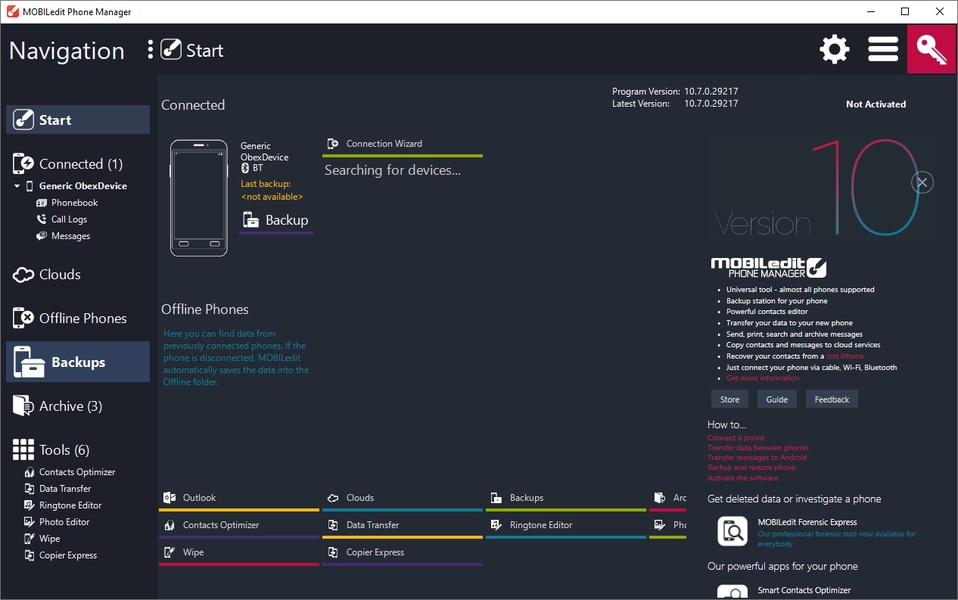The image size is (958, 600).
Task: Close the Version 10 promo banner
Action: (x=922, y=182)
